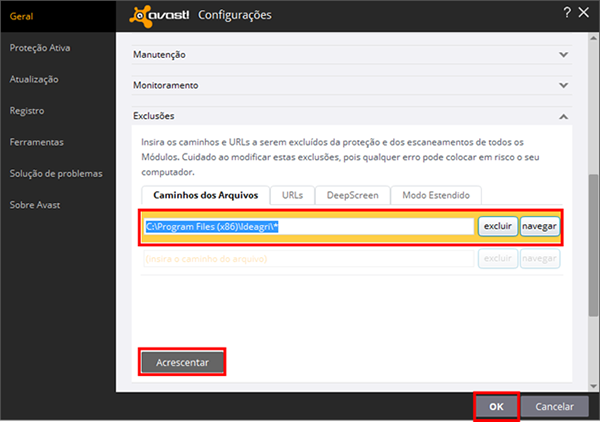
Task: Click the Avast logo icon
Action: (x=140, y=16)
